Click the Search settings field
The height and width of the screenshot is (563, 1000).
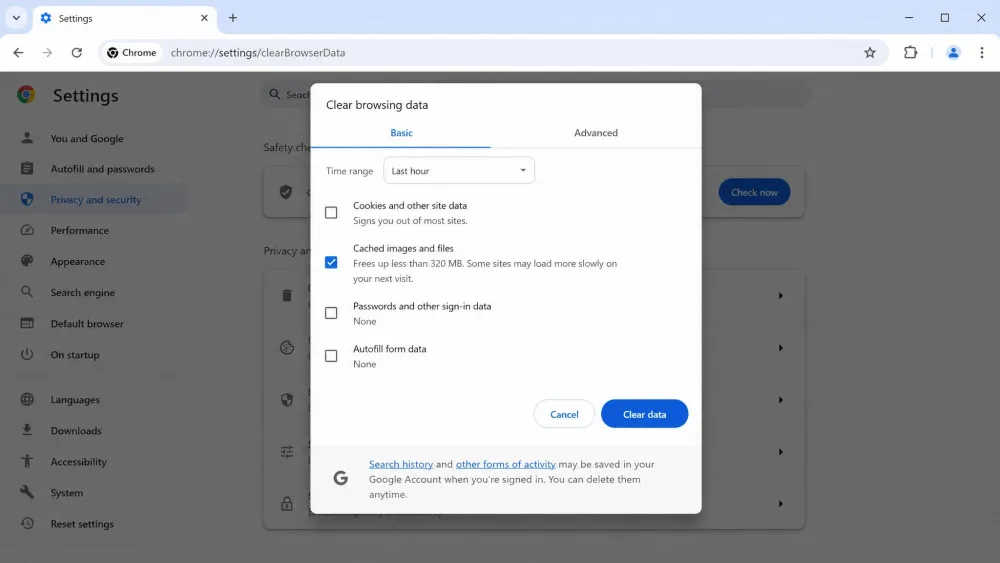pyautogui.click(x=536, y=94)
